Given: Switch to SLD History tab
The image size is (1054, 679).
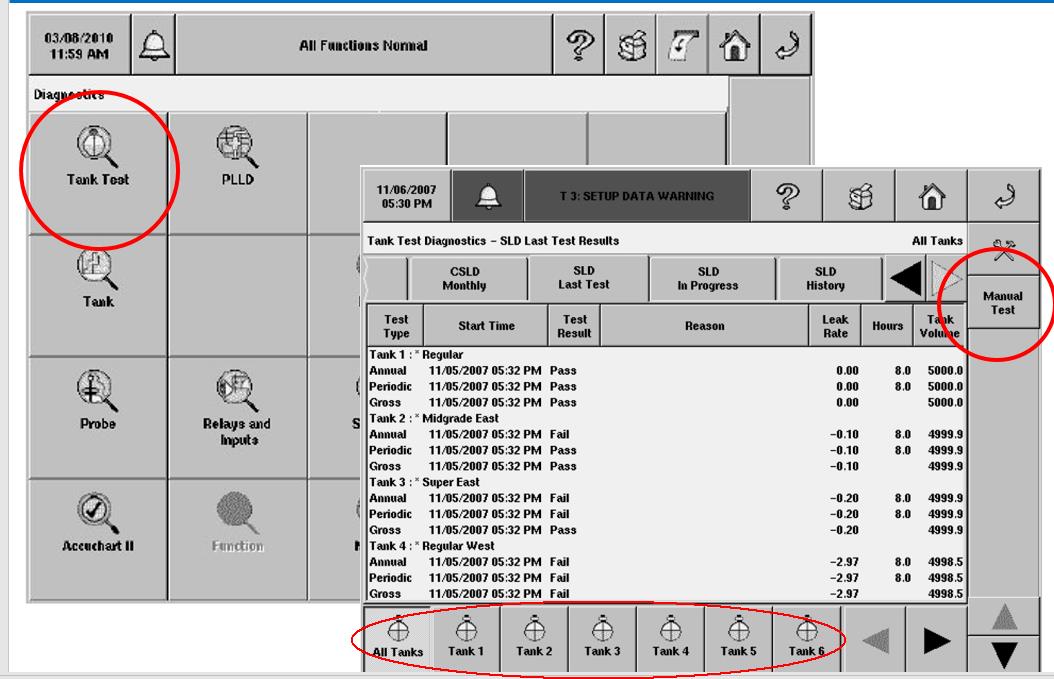Looking at the screenshot, I should [826, 279].
